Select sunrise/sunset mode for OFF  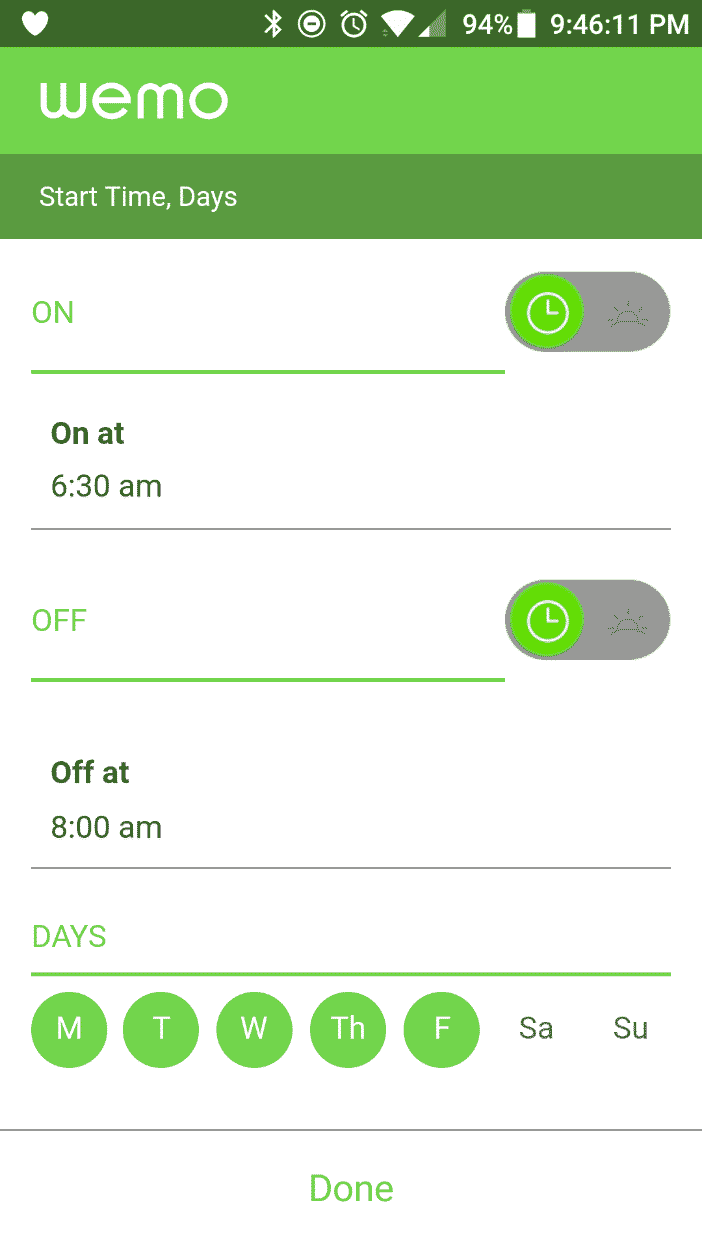(x=629, y=621)
